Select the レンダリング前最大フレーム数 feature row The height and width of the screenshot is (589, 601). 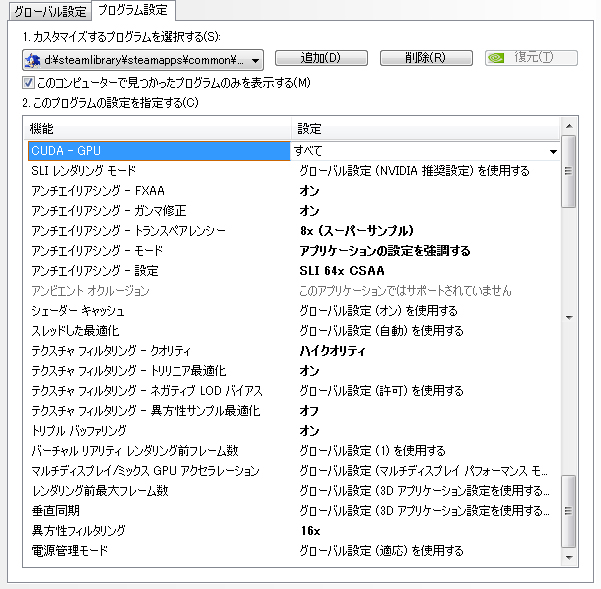(100, 491)
